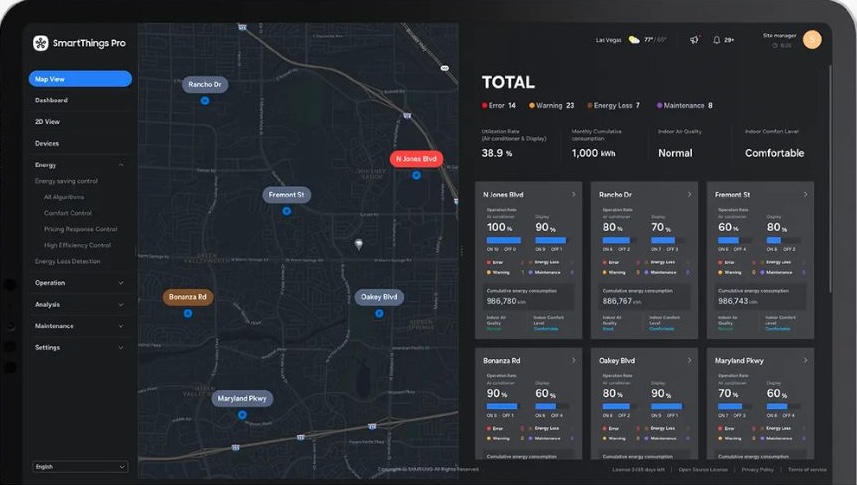
Task: Switch to Map View
Action: tap(80, 79)
